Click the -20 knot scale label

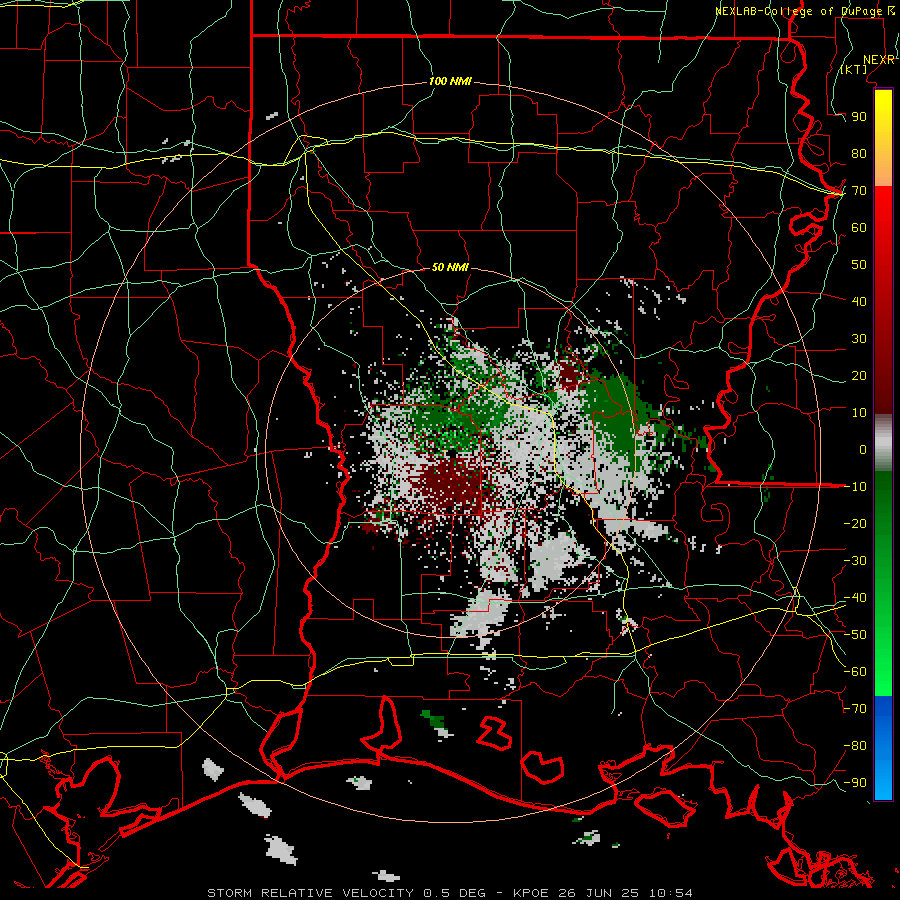[855, 523]
